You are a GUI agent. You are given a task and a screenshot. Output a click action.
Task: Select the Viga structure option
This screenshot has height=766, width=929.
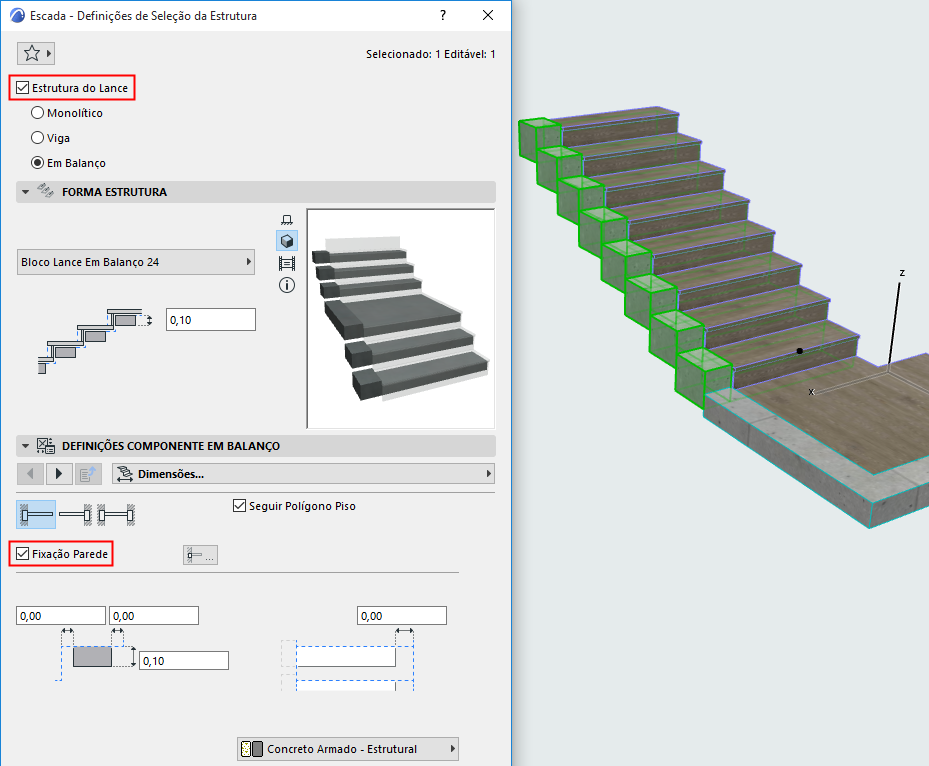pos(37,138)
